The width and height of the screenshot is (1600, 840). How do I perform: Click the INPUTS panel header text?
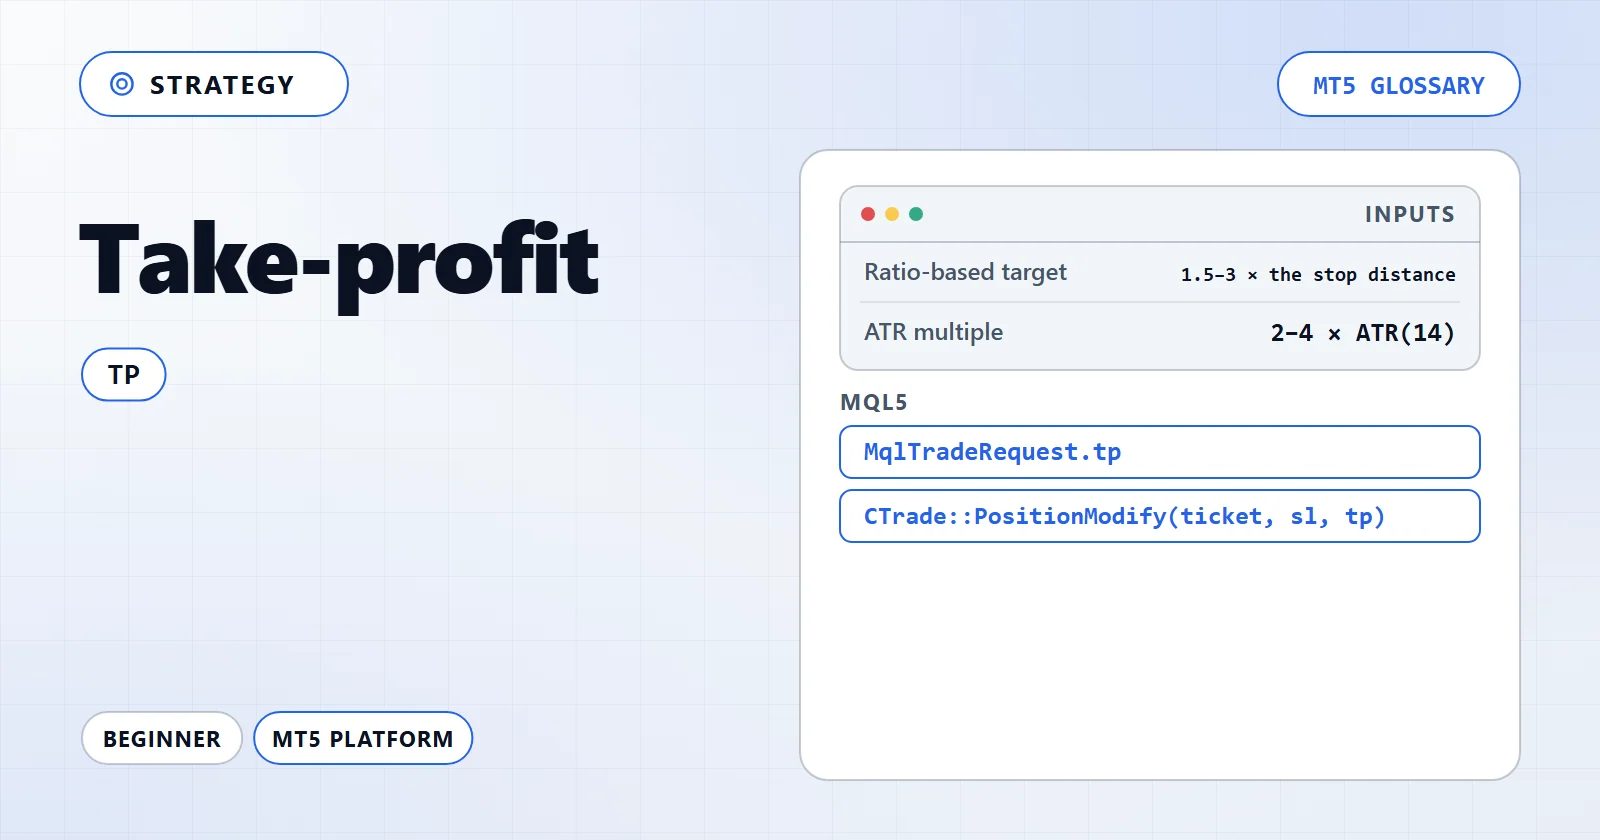pyautogui.click(x=1410, y=214)
